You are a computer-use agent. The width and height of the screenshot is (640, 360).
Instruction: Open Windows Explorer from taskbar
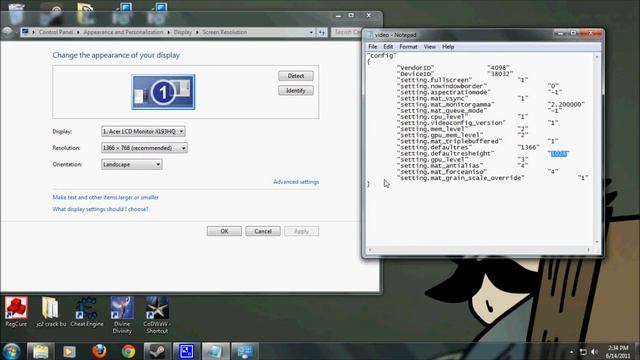pos(40,351)
